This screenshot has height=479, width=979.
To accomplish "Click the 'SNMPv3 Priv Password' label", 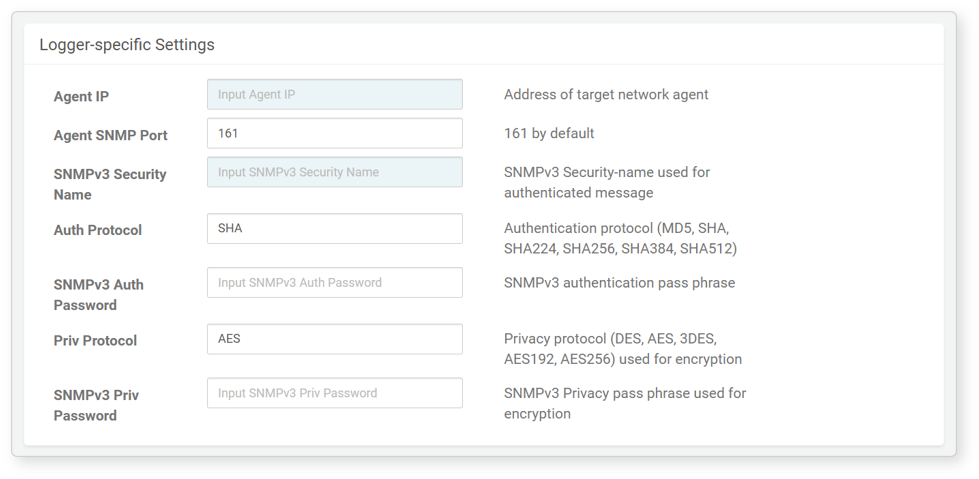I will tap(96, 405).
